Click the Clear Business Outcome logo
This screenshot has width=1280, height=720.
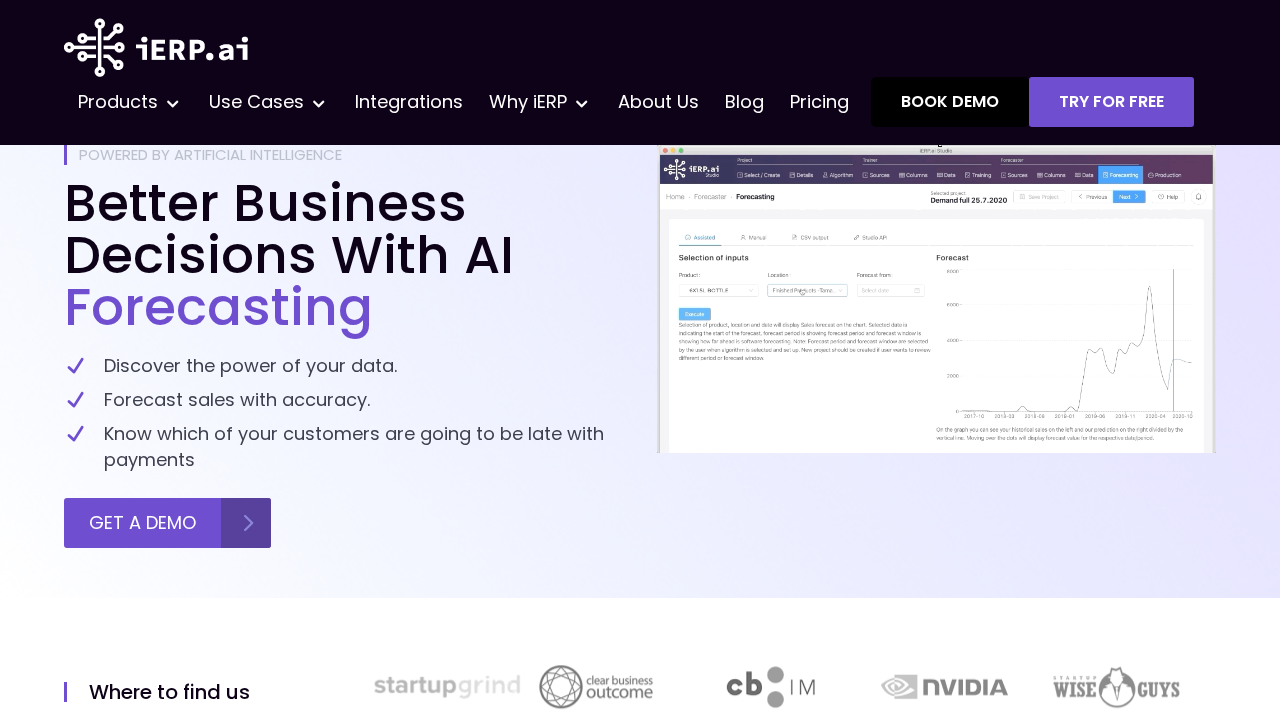[596, 684]
